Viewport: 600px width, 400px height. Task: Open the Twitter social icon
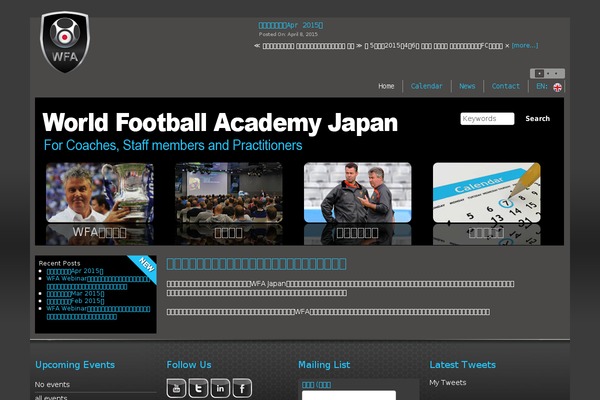click(198, 389)
